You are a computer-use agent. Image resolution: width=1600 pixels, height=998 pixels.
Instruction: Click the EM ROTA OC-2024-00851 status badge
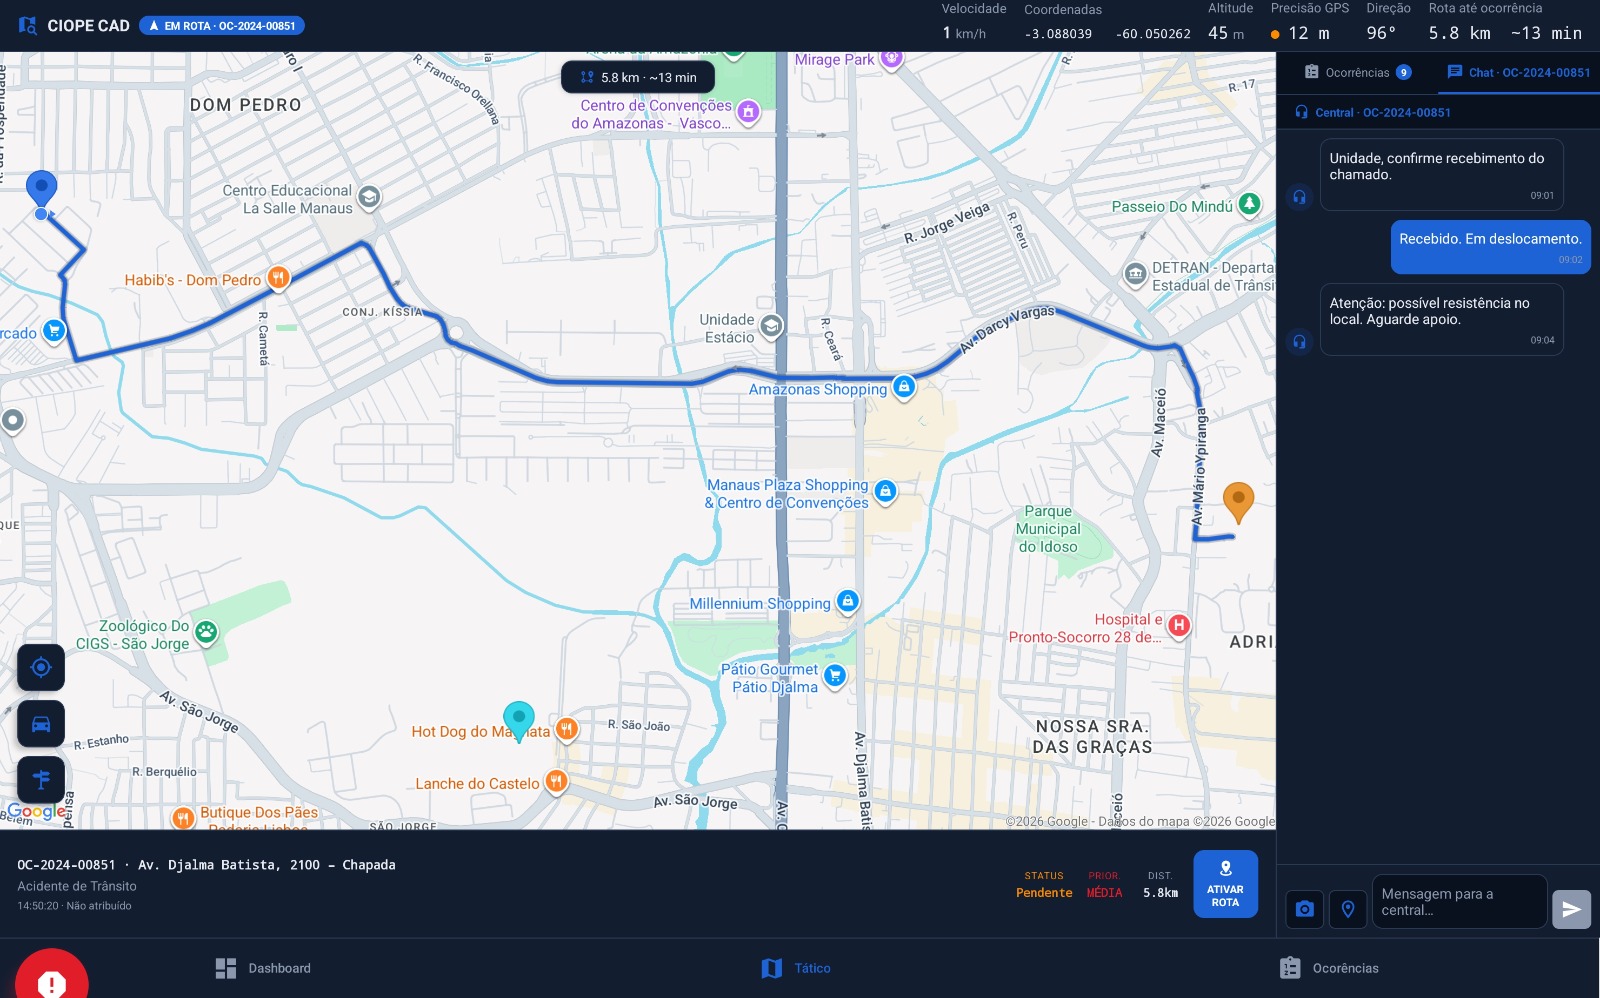(x=222, y=26)
